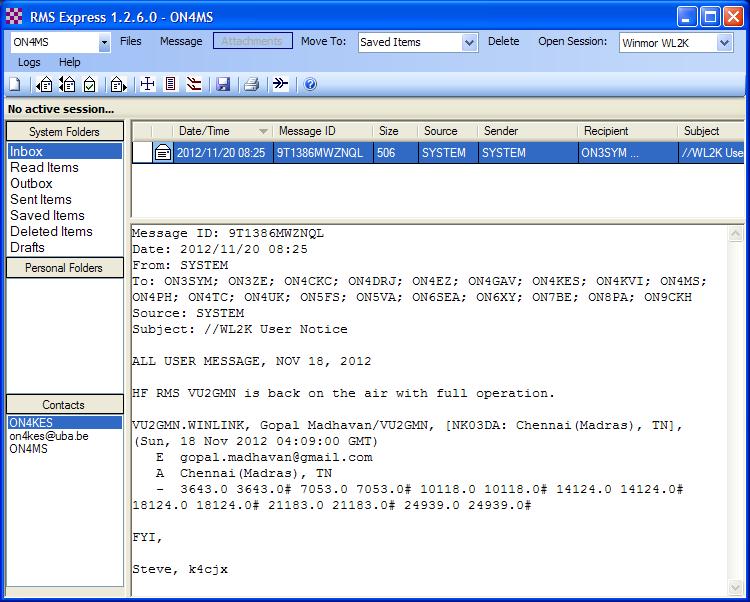Click the reply-all envelope icon with double arrows

point(67,85)
